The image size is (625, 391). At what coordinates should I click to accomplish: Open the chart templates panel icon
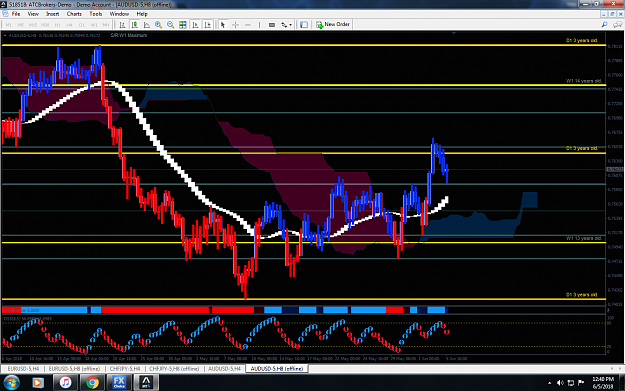(x=304, y=25)
